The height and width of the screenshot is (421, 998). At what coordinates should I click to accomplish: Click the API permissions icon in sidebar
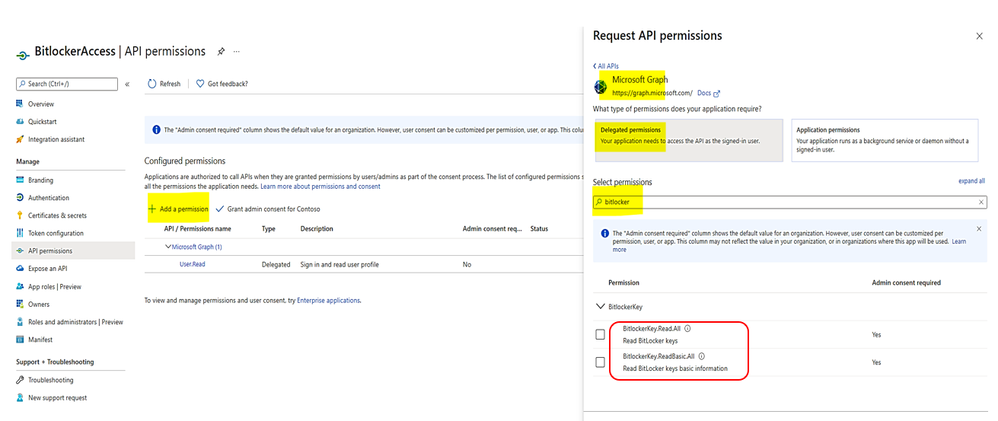(x=20, y=251)
